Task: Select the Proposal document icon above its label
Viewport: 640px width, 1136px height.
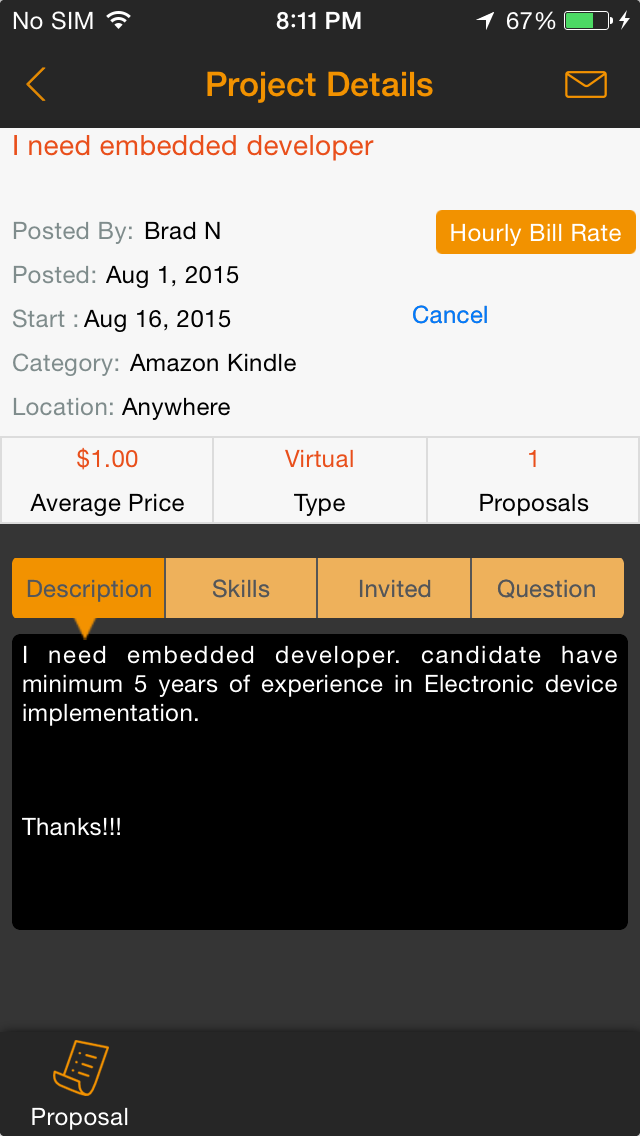Action: click(79, 1067)
